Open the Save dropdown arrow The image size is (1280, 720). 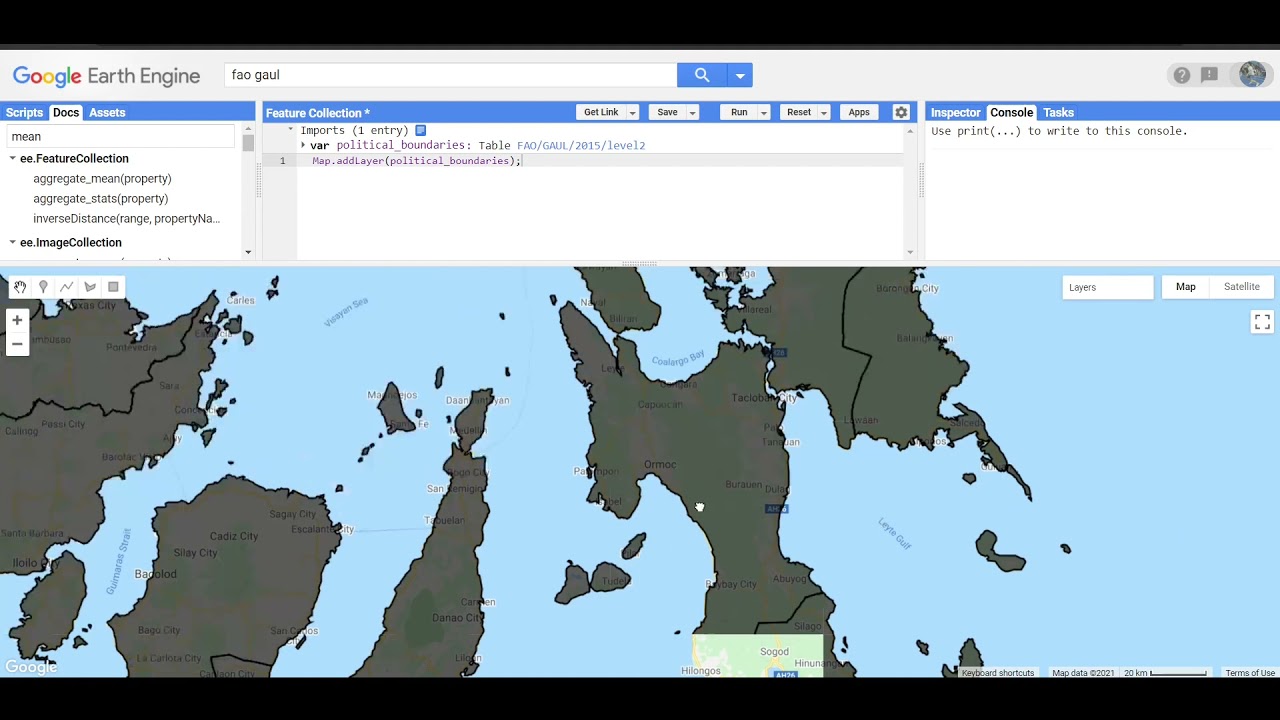tap(692, 112)
